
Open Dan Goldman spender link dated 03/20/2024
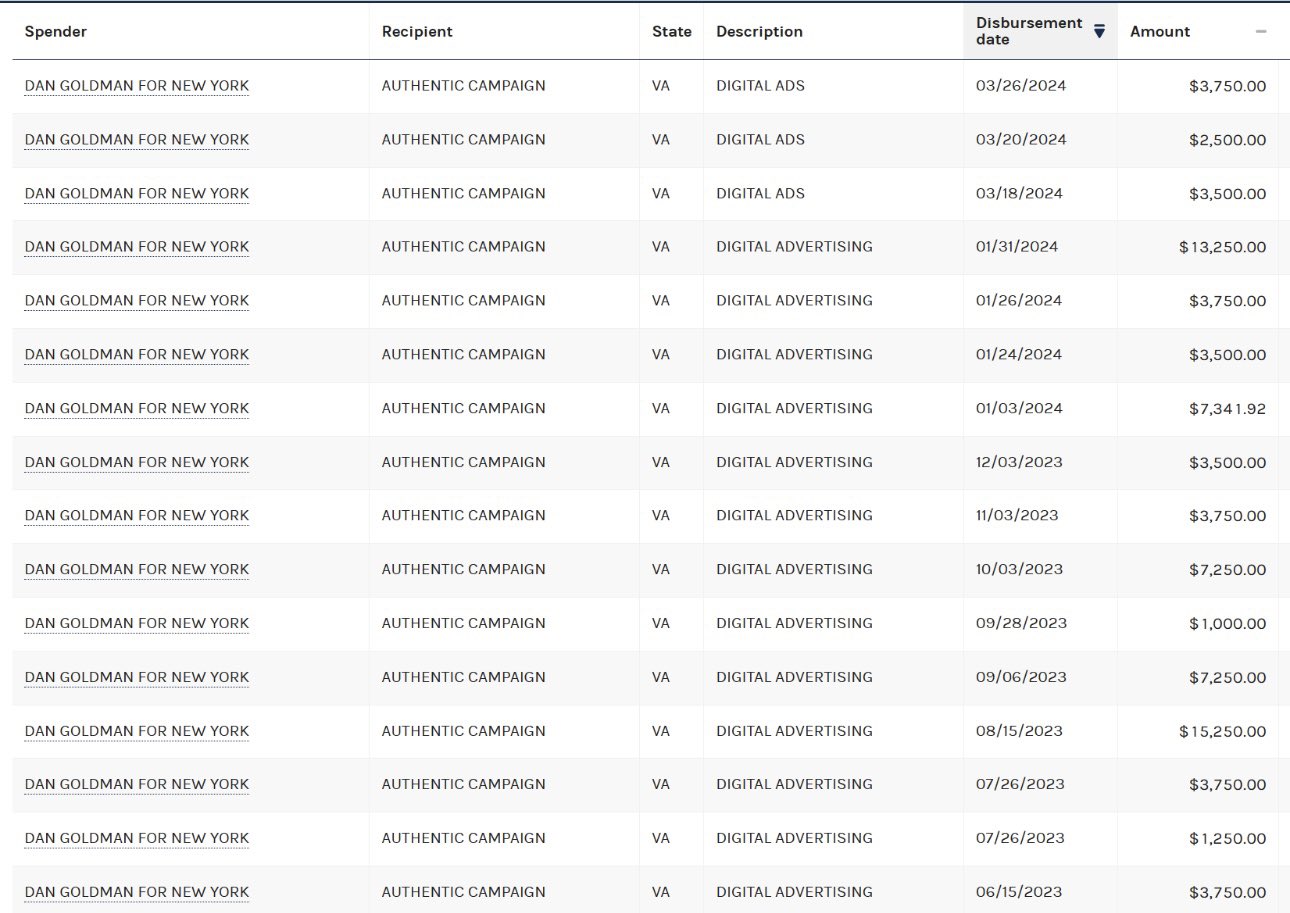tap(137, 140)
